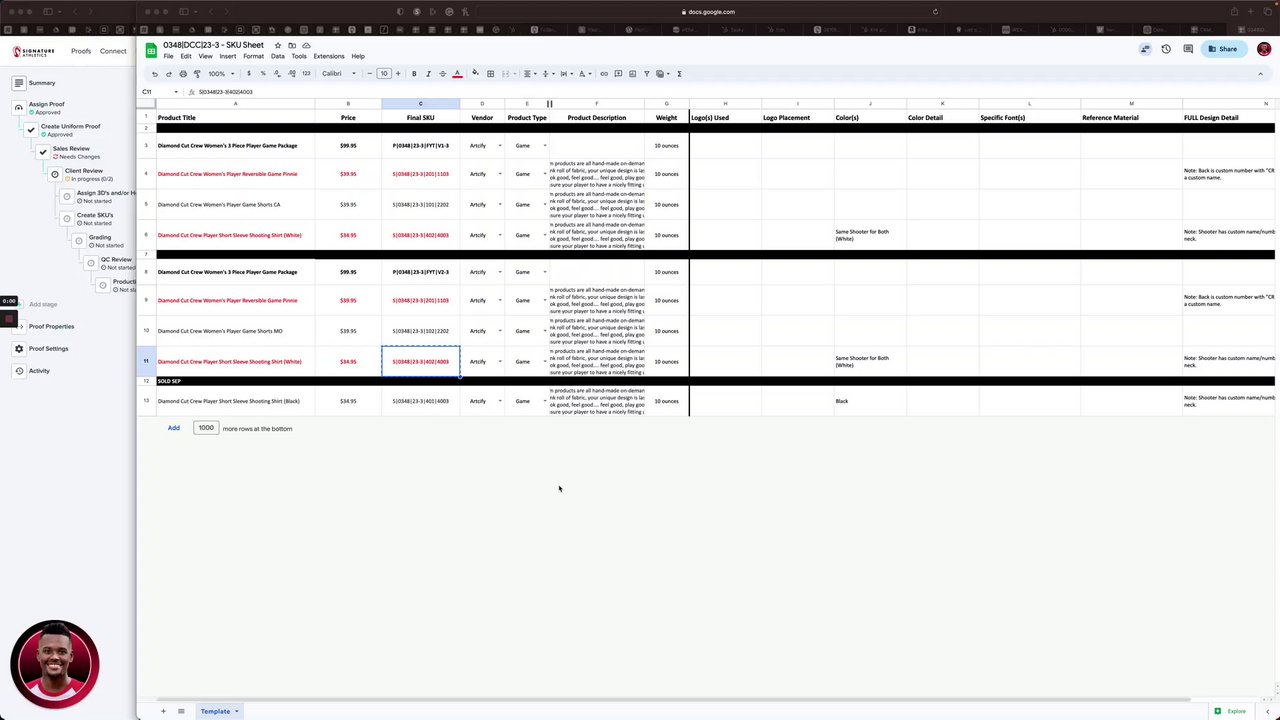Open the fill color picker
This screenshot has height=720, width=1280.
click(x=475, y=73)
